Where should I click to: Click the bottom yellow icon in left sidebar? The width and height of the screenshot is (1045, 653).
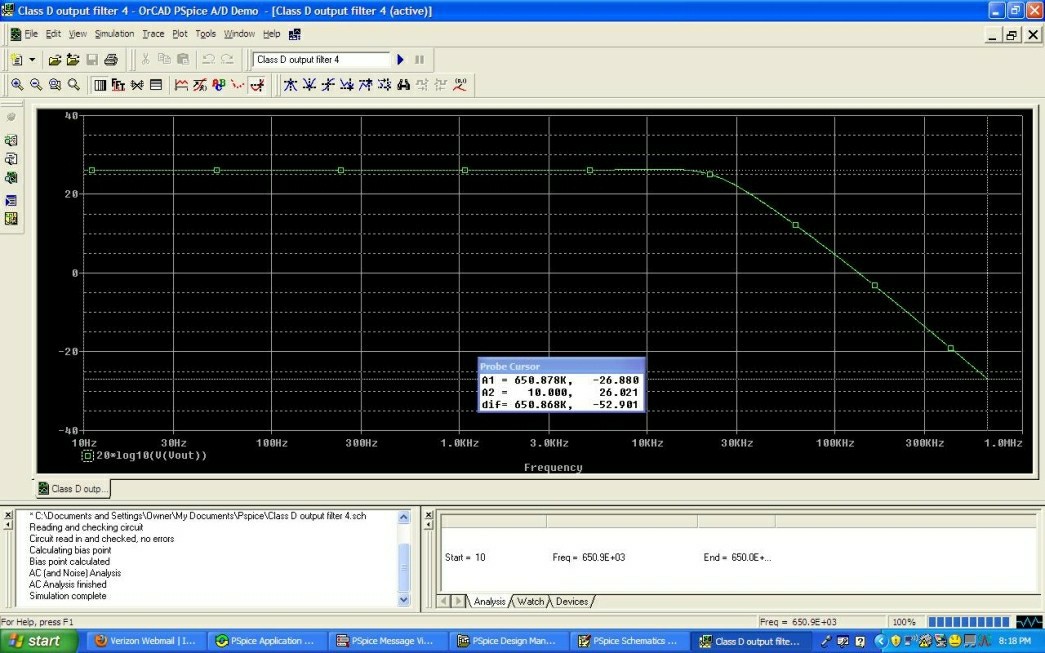pos(11,219)
